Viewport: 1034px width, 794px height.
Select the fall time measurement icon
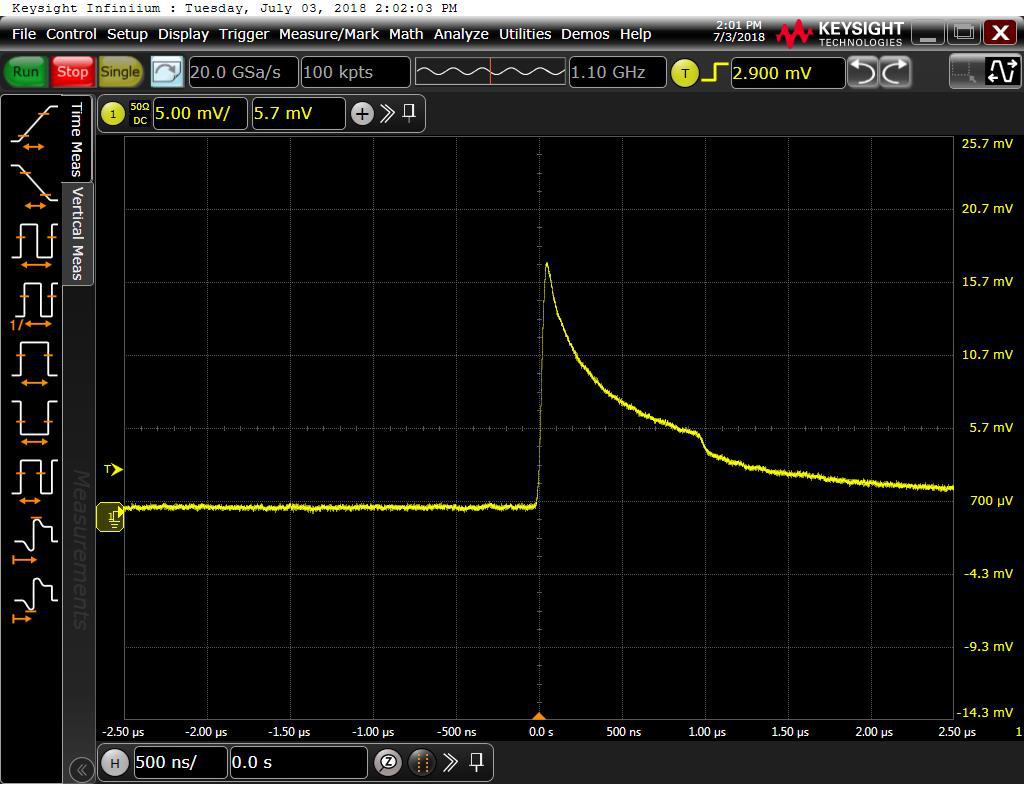click(x=34, y=183)
